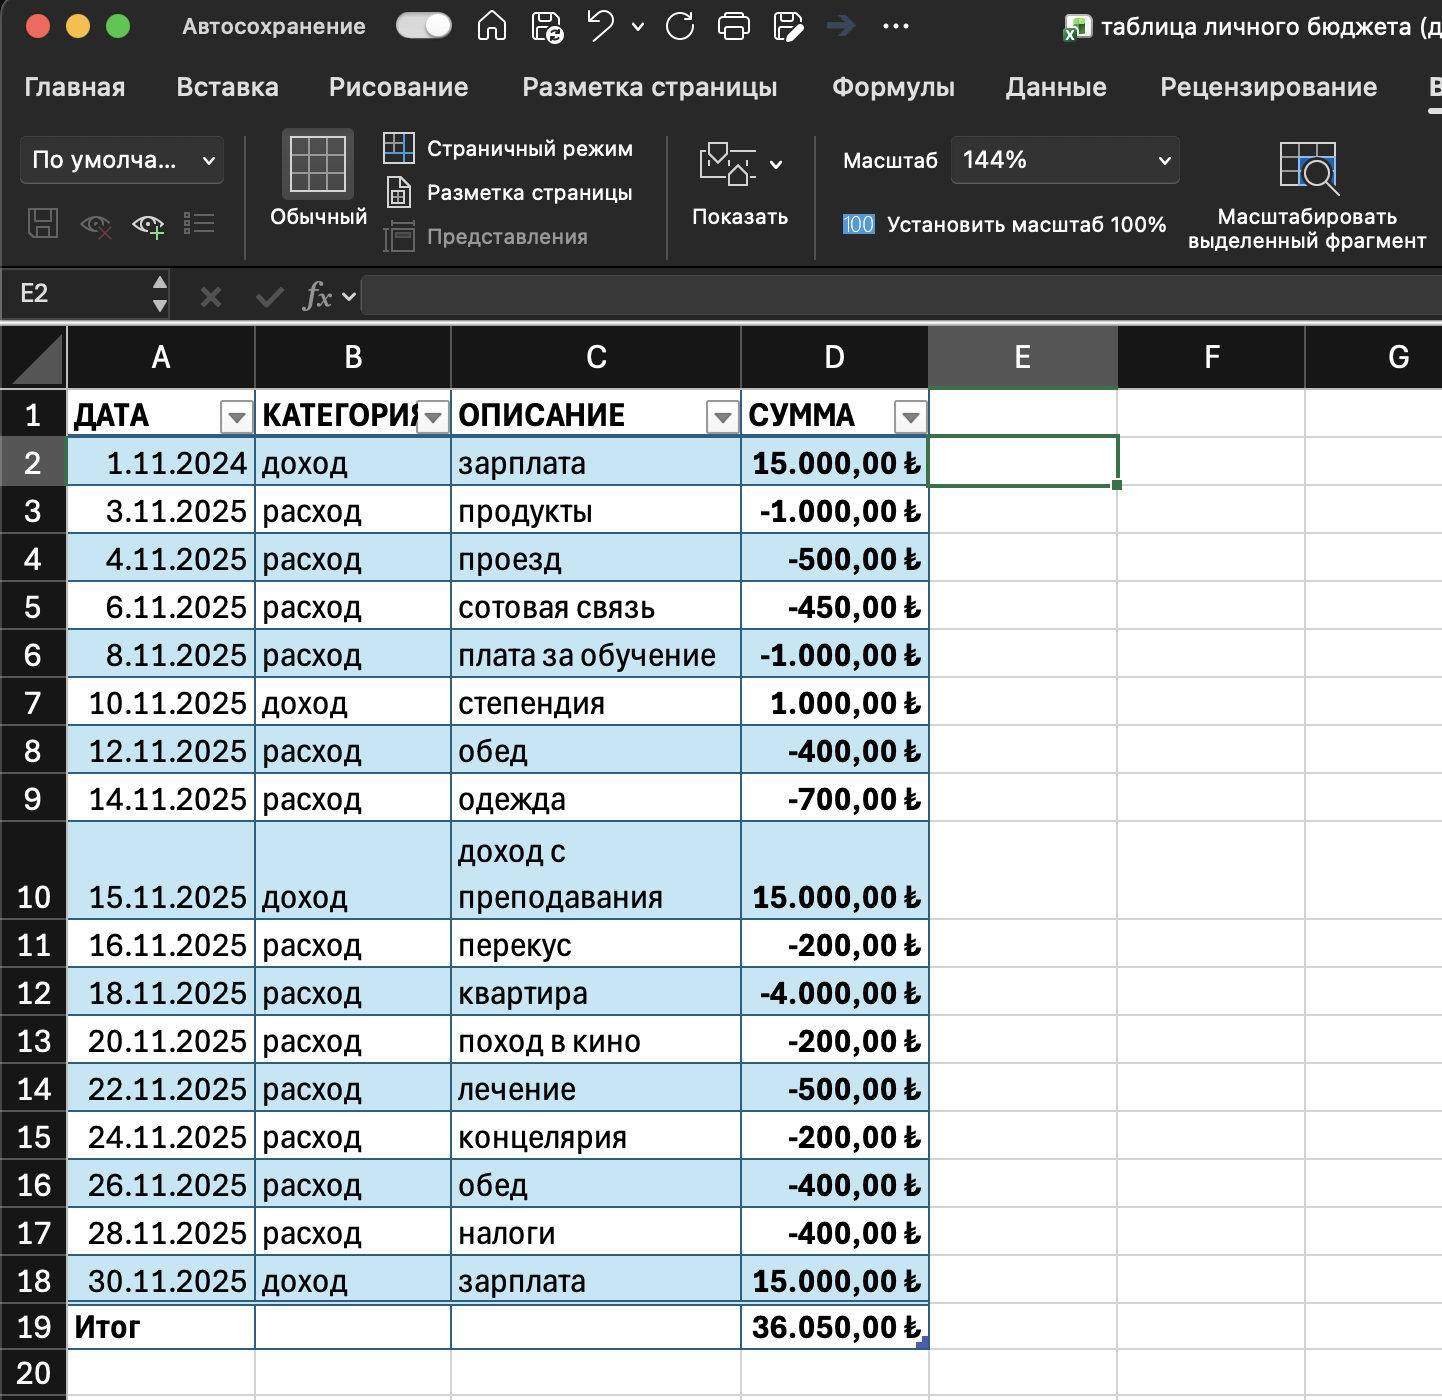This screenshot has width=1442, height=1400.
Task: Open the Формулы ribbon tab
Action: [893, 87]
